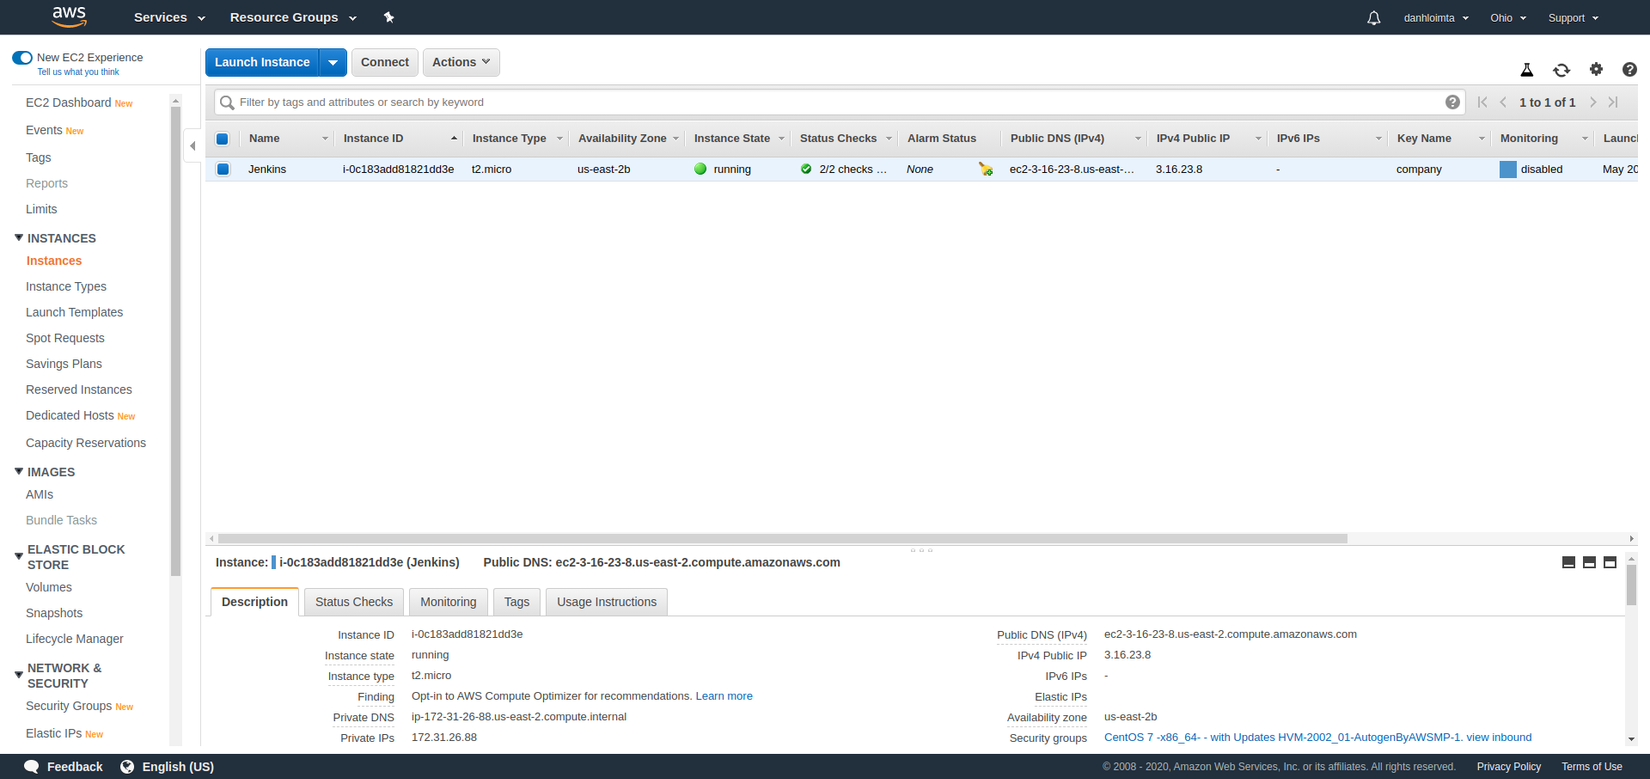Open the help question mark icon in toolbar

click(x=1629, y=69)
